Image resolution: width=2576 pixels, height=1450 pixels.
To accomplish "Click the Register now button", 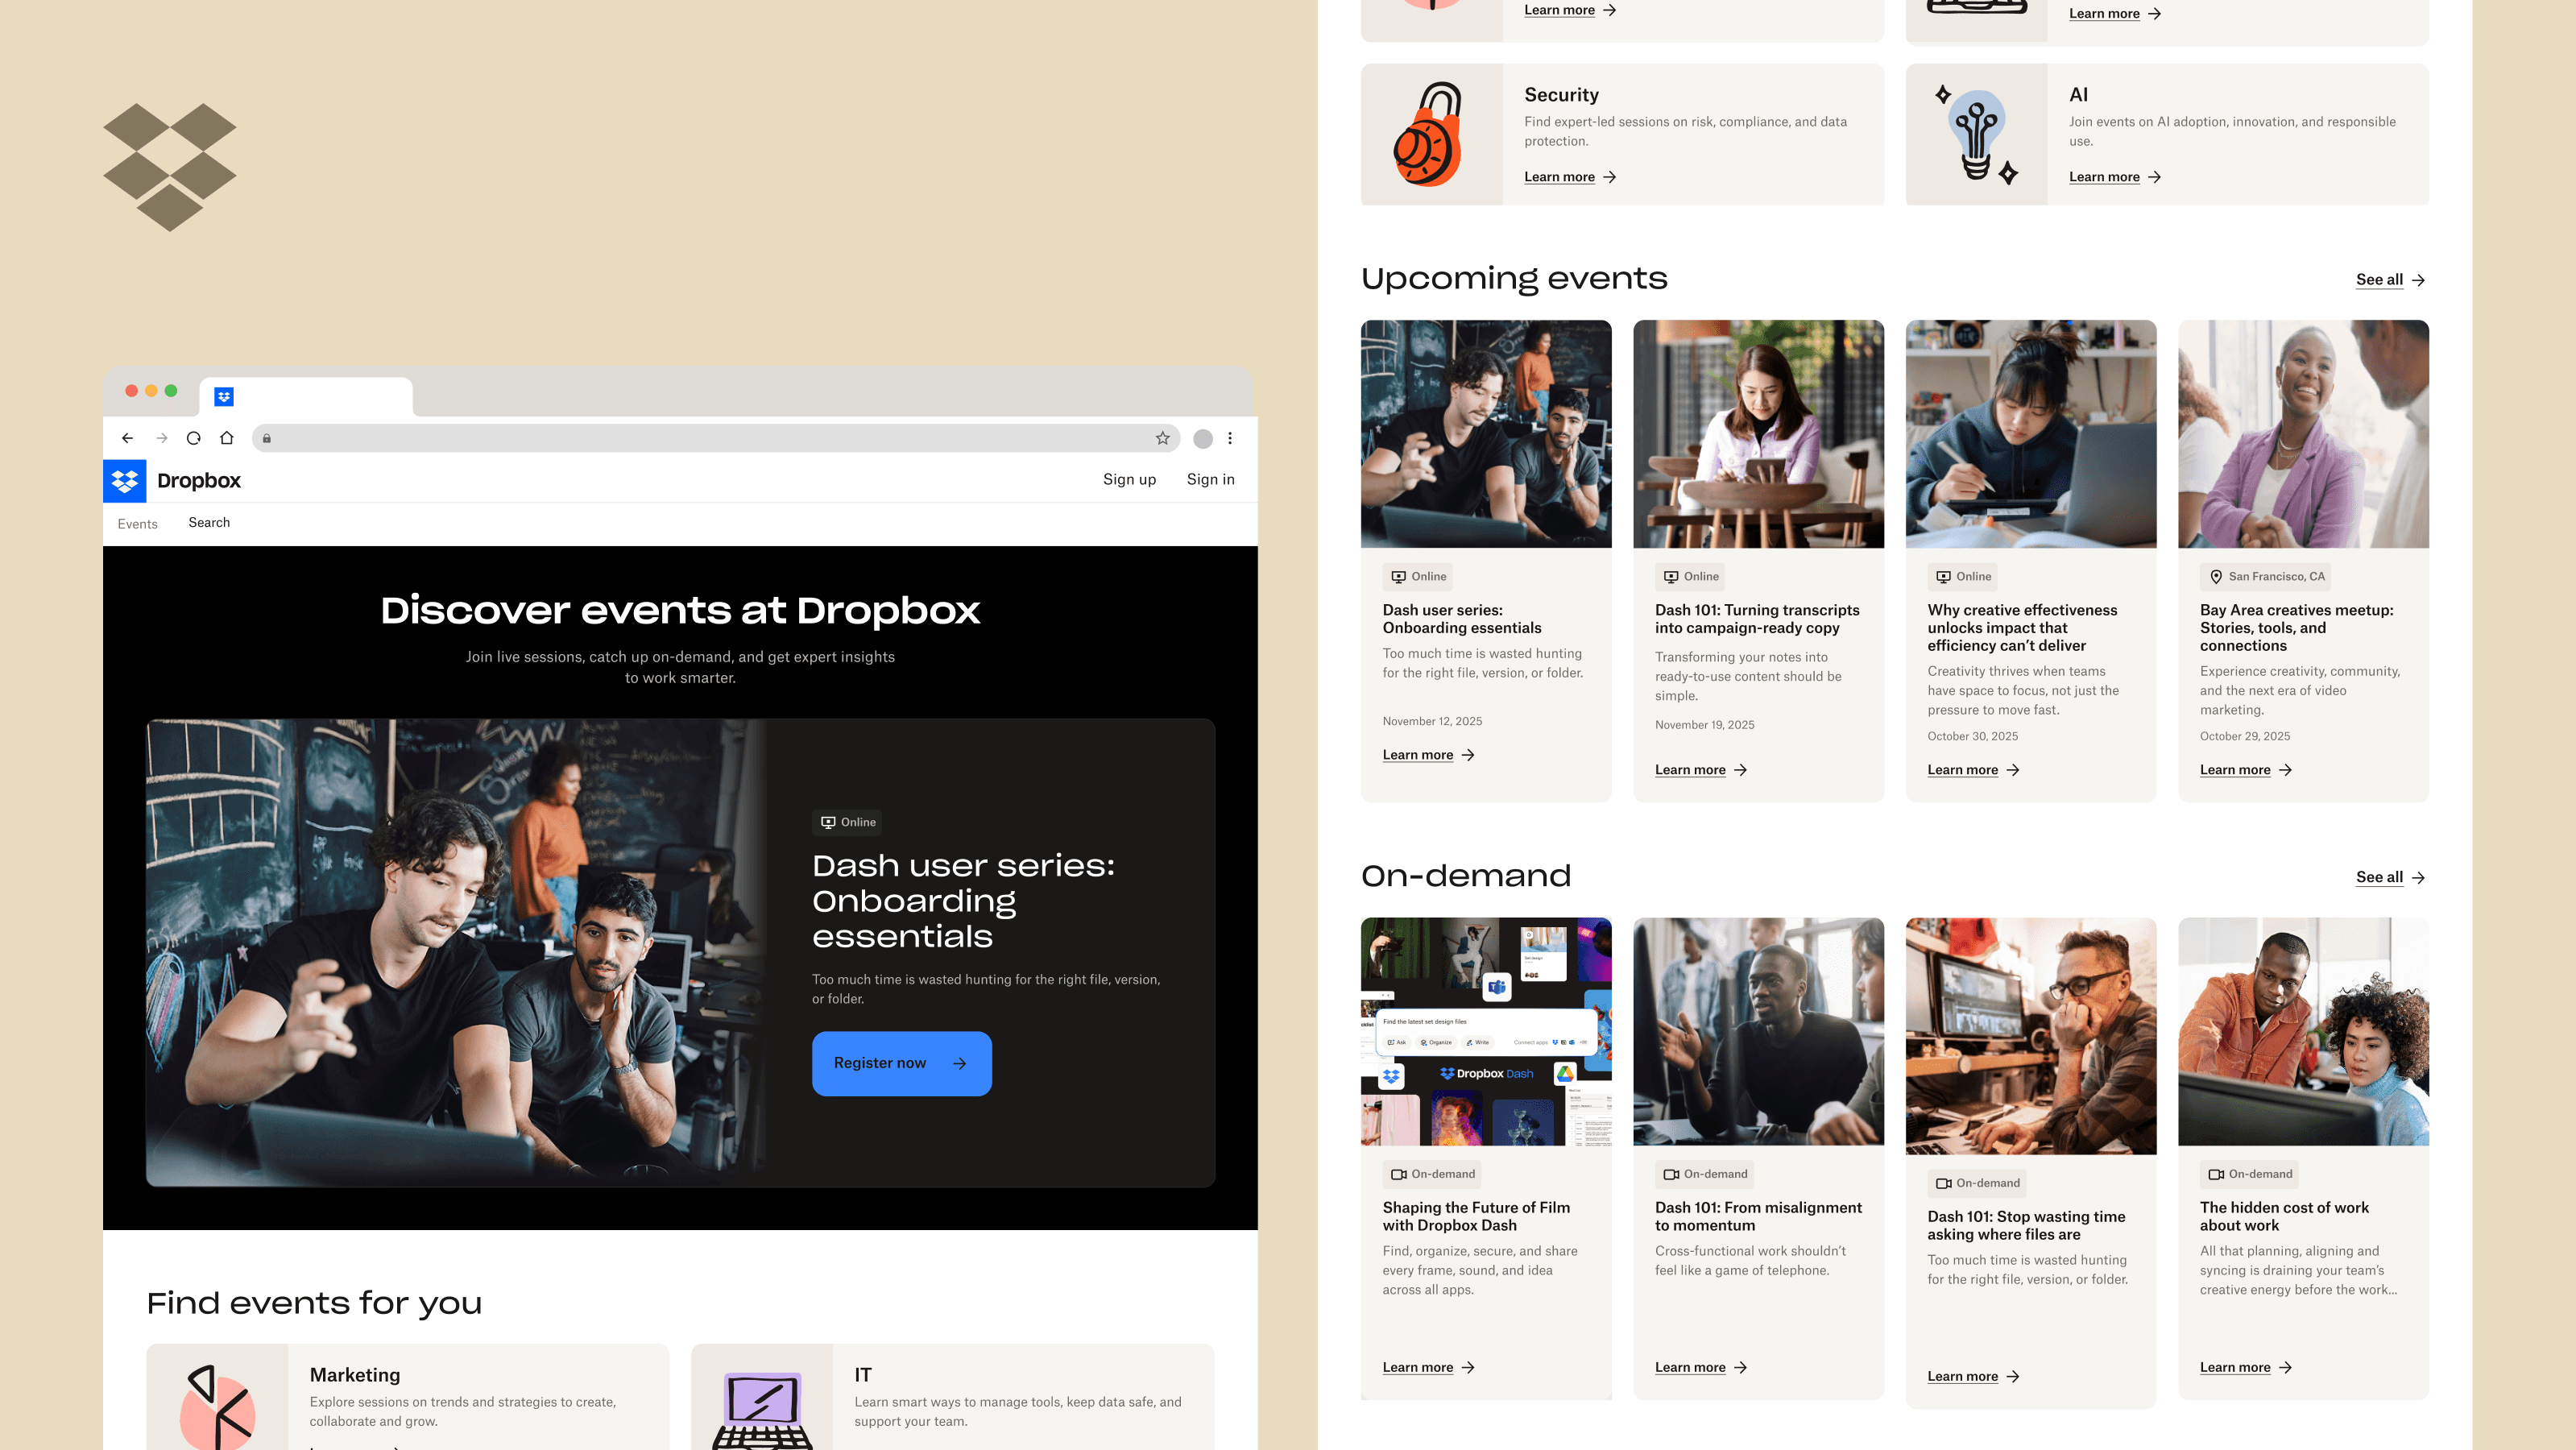I will click(901, 1063).
